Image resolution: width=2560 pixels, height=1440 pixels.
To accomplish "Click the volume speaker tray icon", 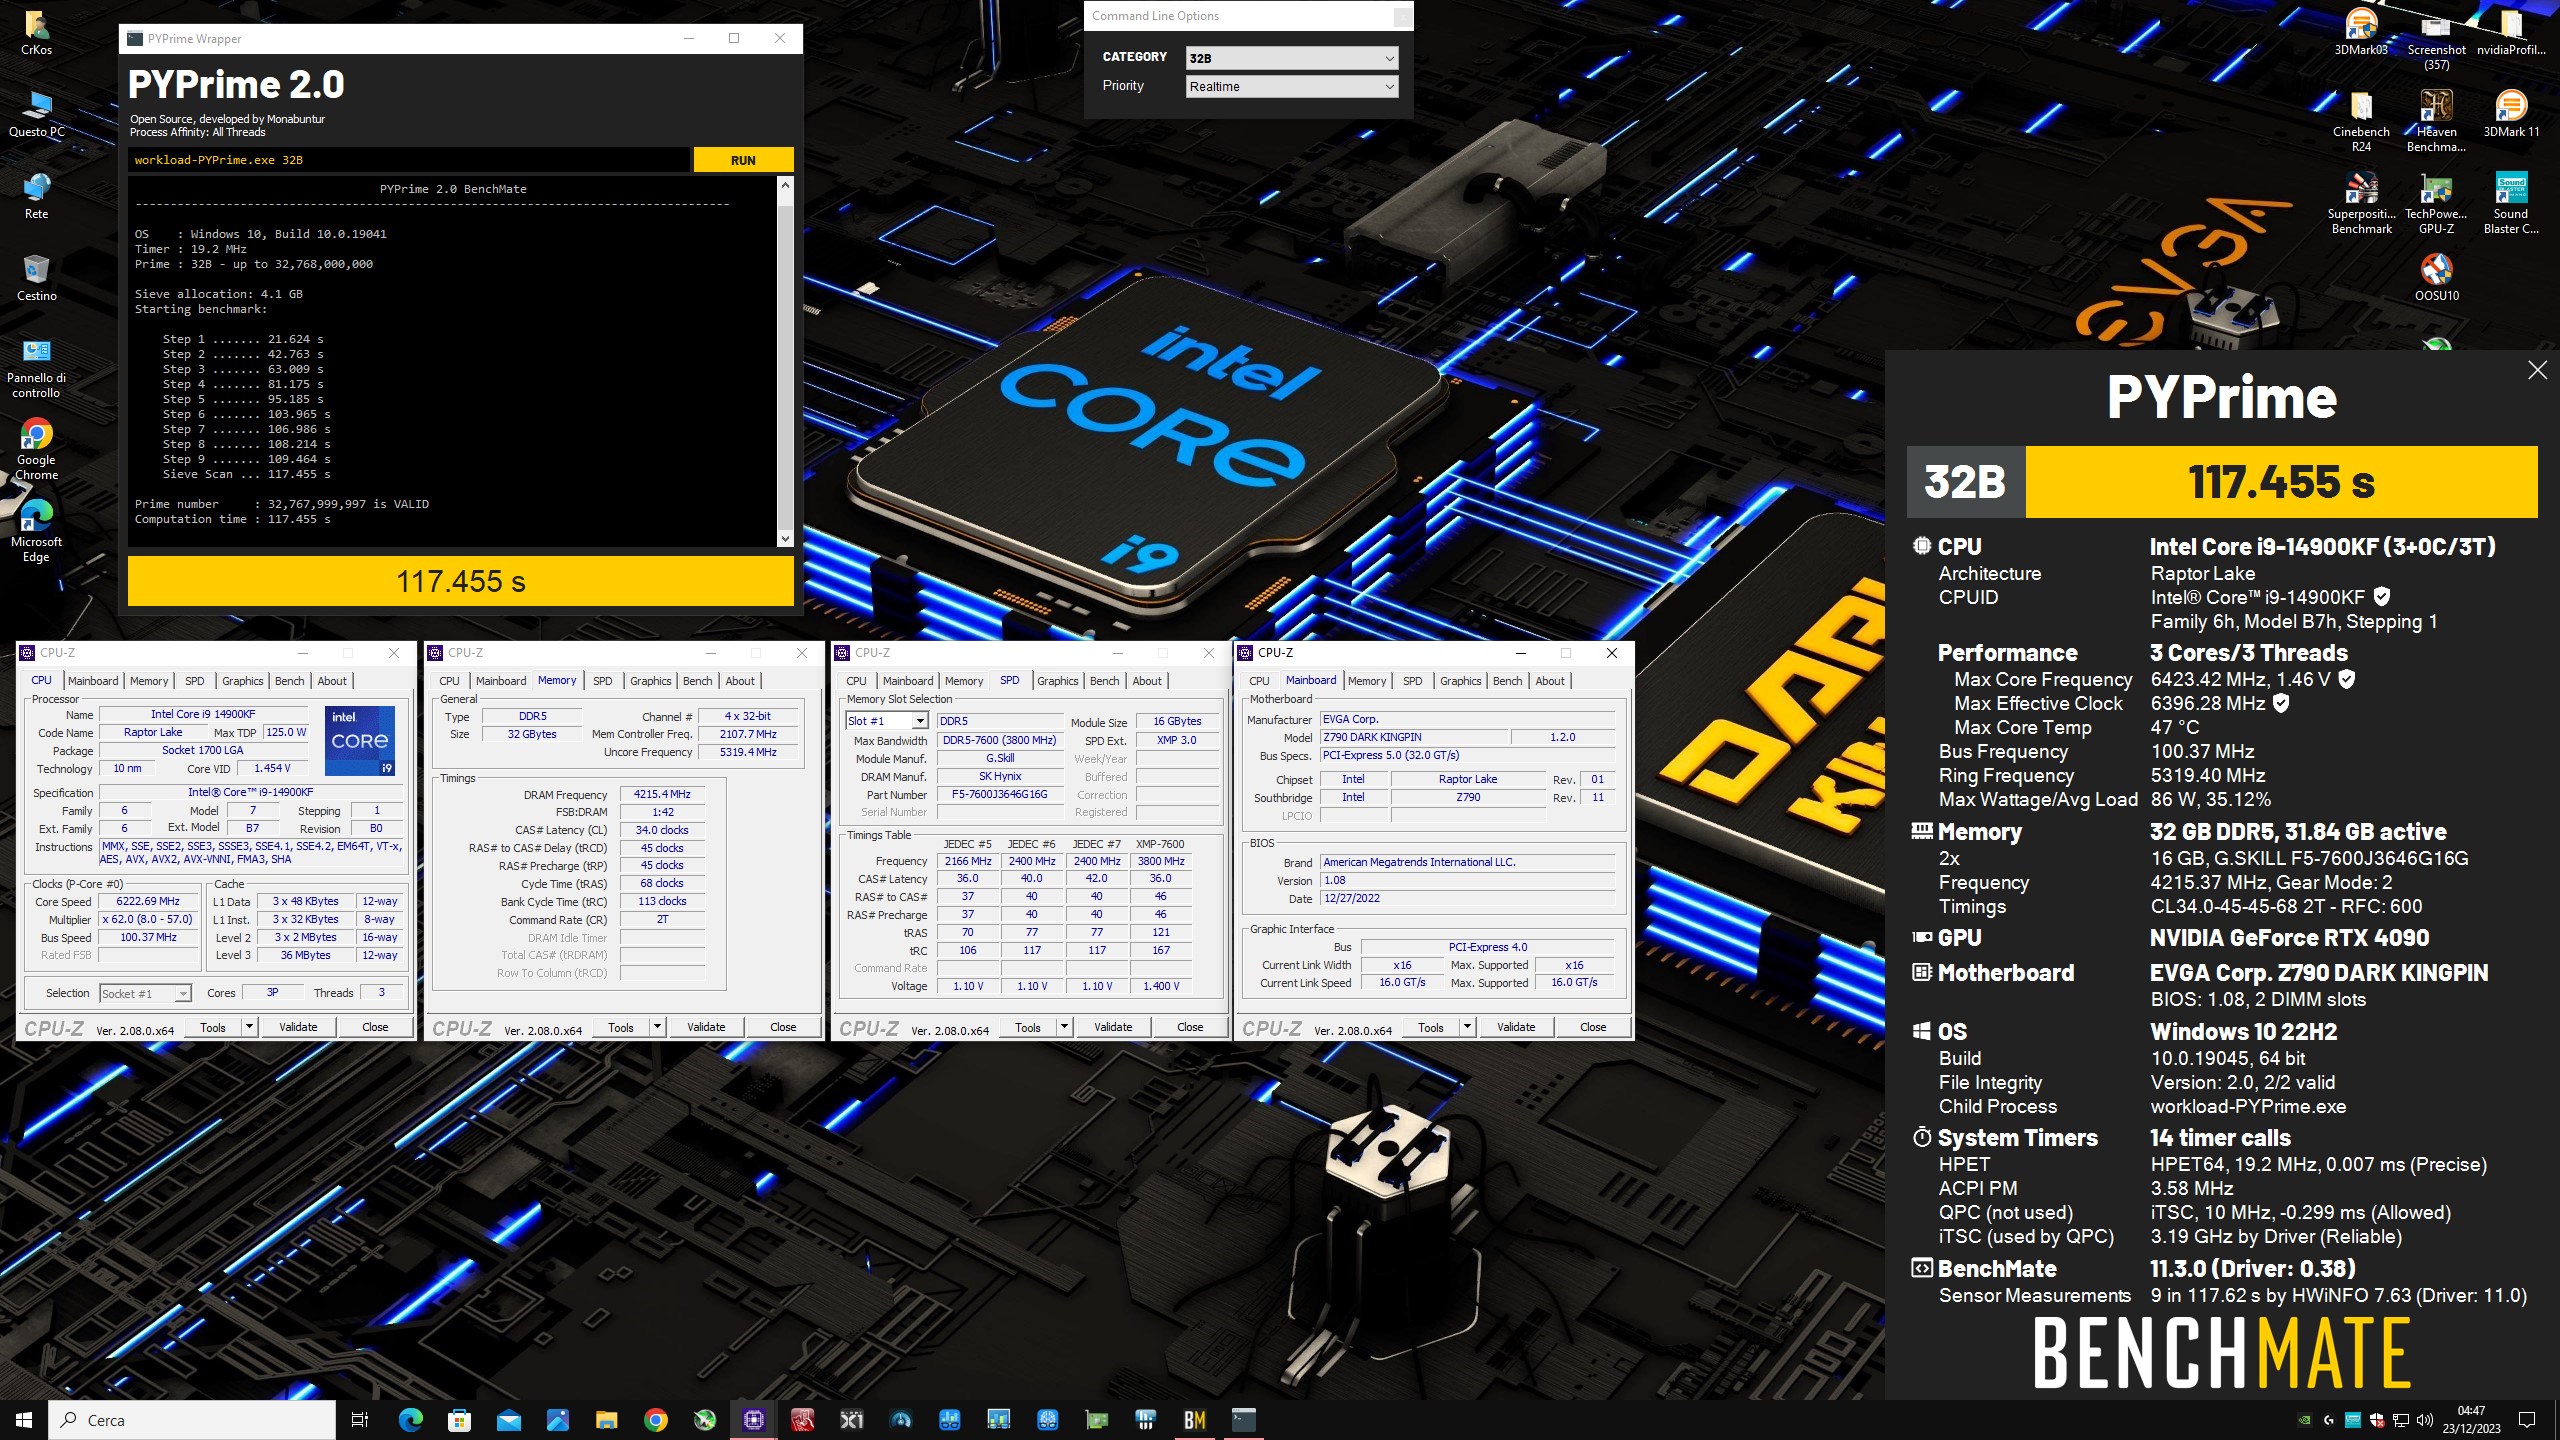I will click(2424, 1420).
